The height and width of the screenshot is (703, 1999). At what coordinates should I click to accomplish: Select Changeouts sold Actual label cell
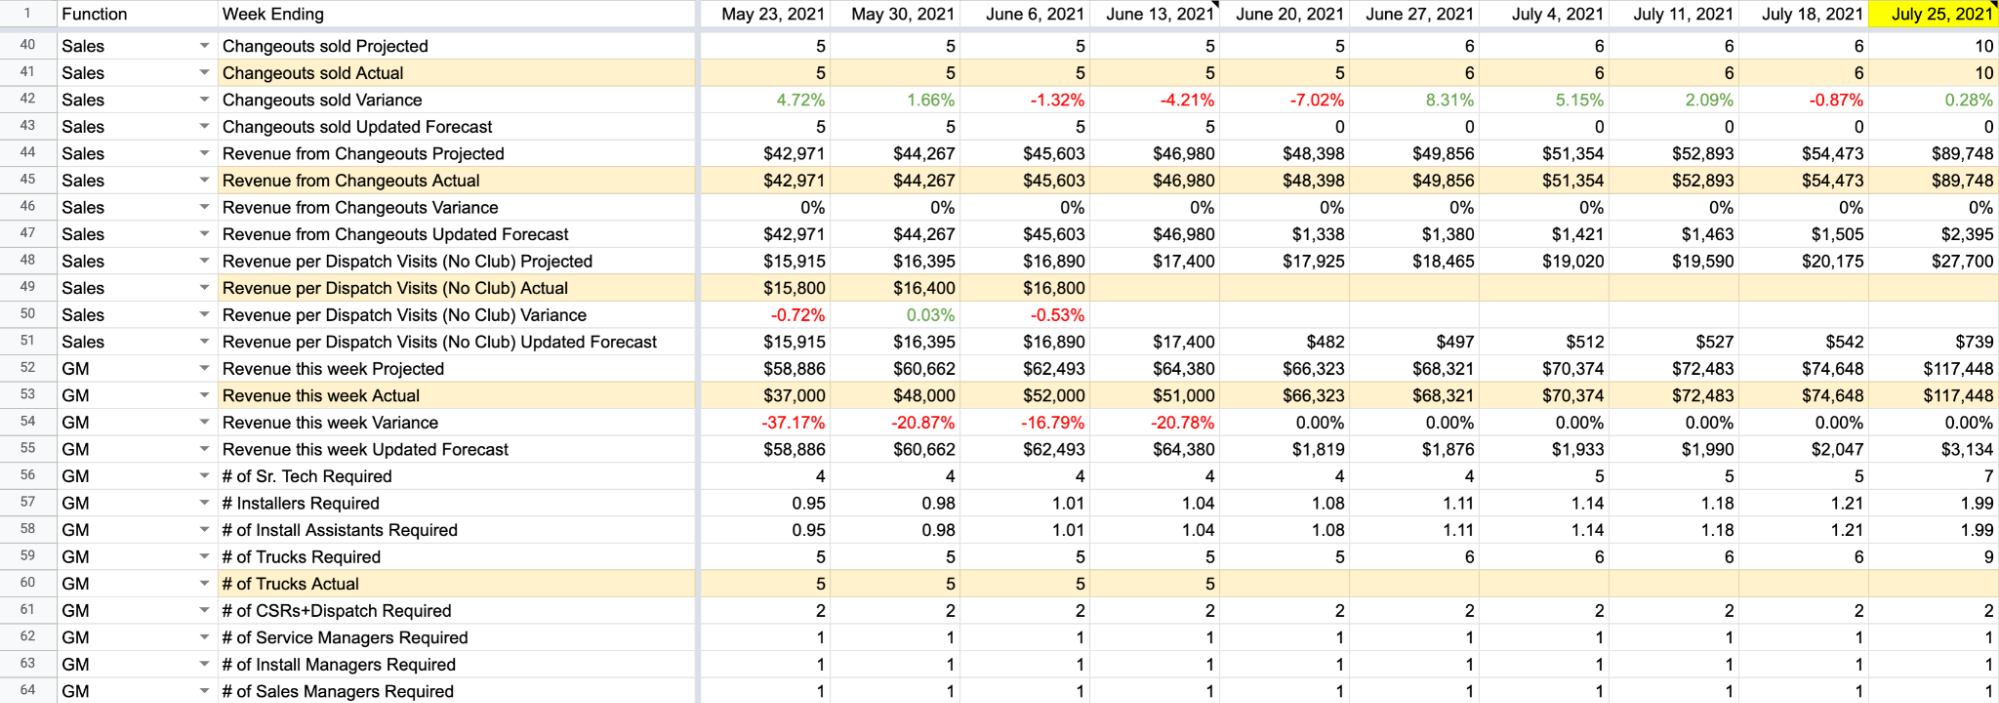coord(457,73)
